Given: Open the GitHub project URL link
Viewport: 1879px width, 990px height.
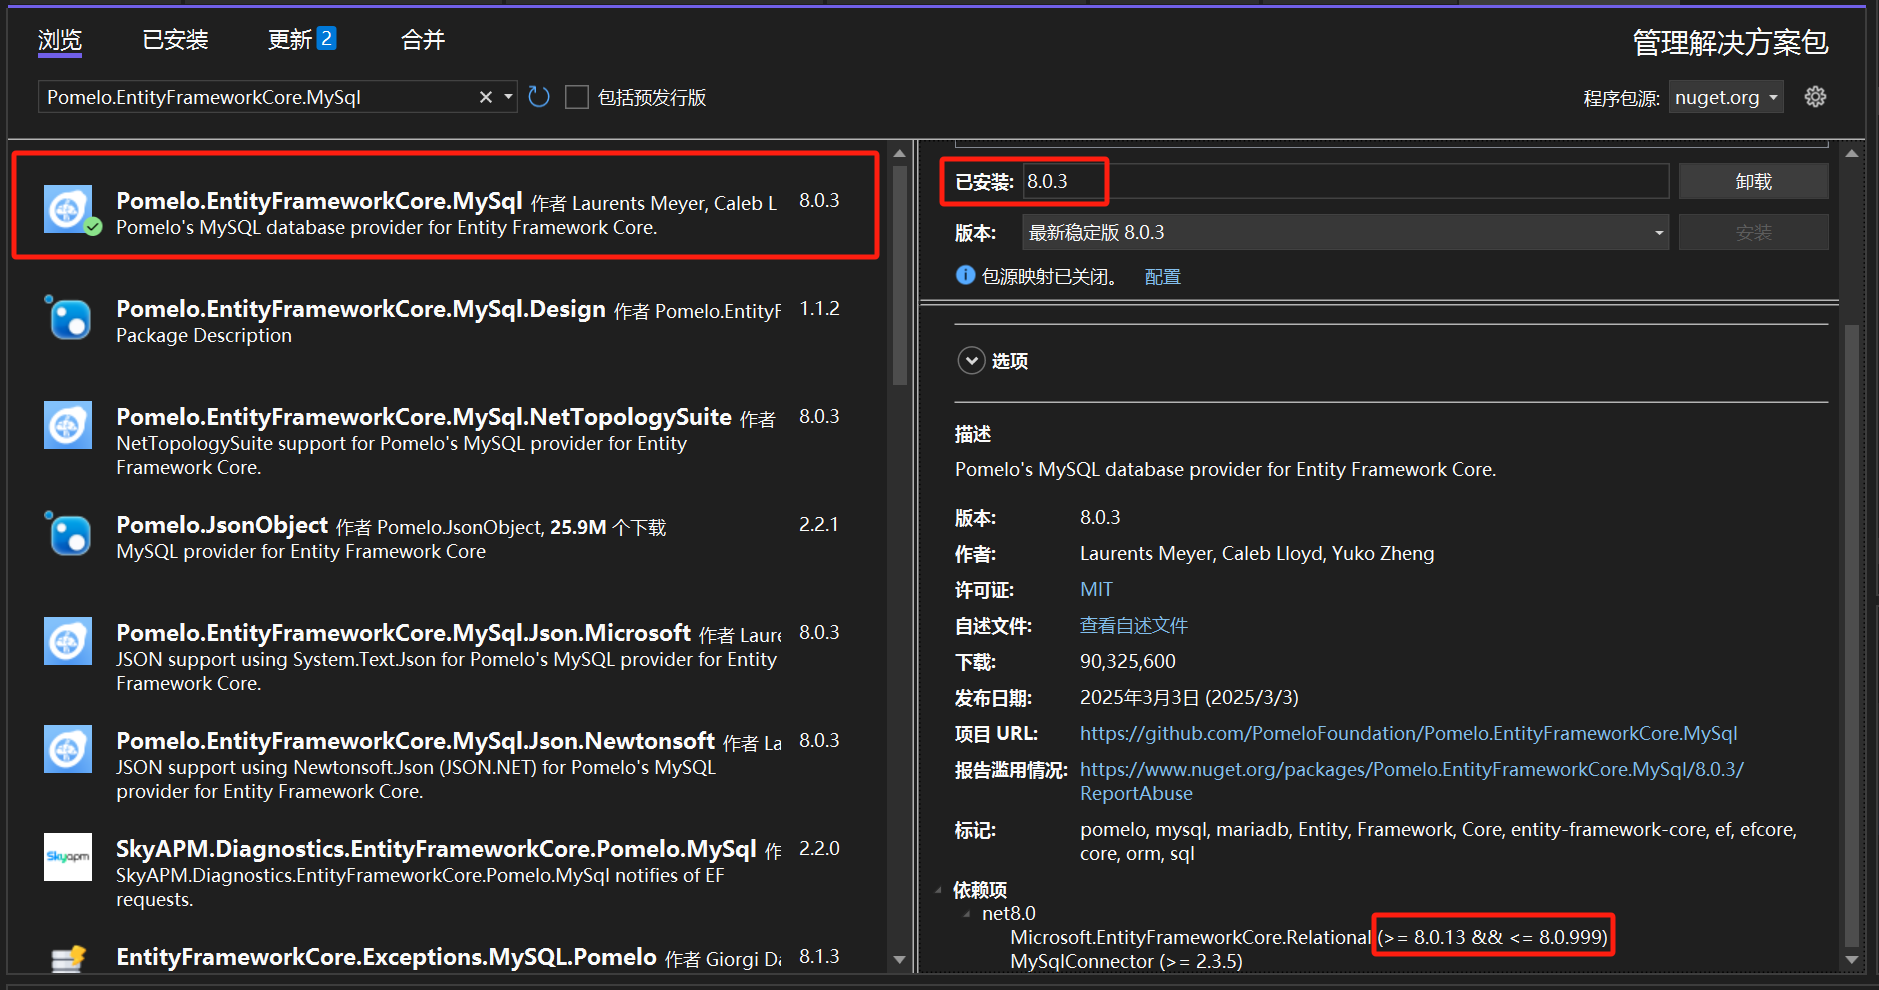Looking at the screenshot, I should coord(1408,733).
